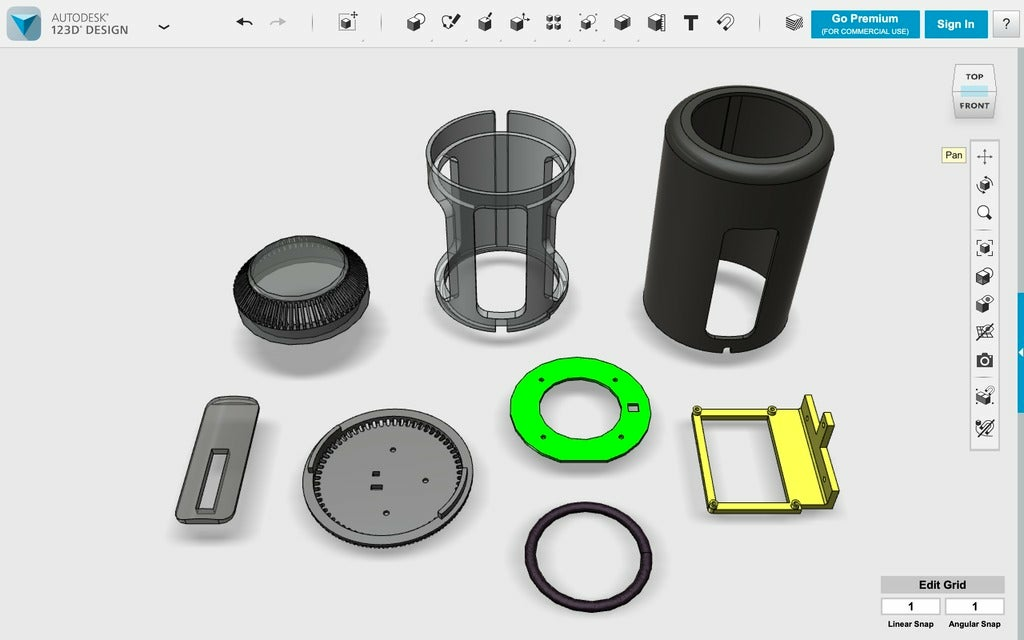
Task: Toggle snapping with the cube and magnet icon
Action: pyautogui.click(x=985, y=396)
